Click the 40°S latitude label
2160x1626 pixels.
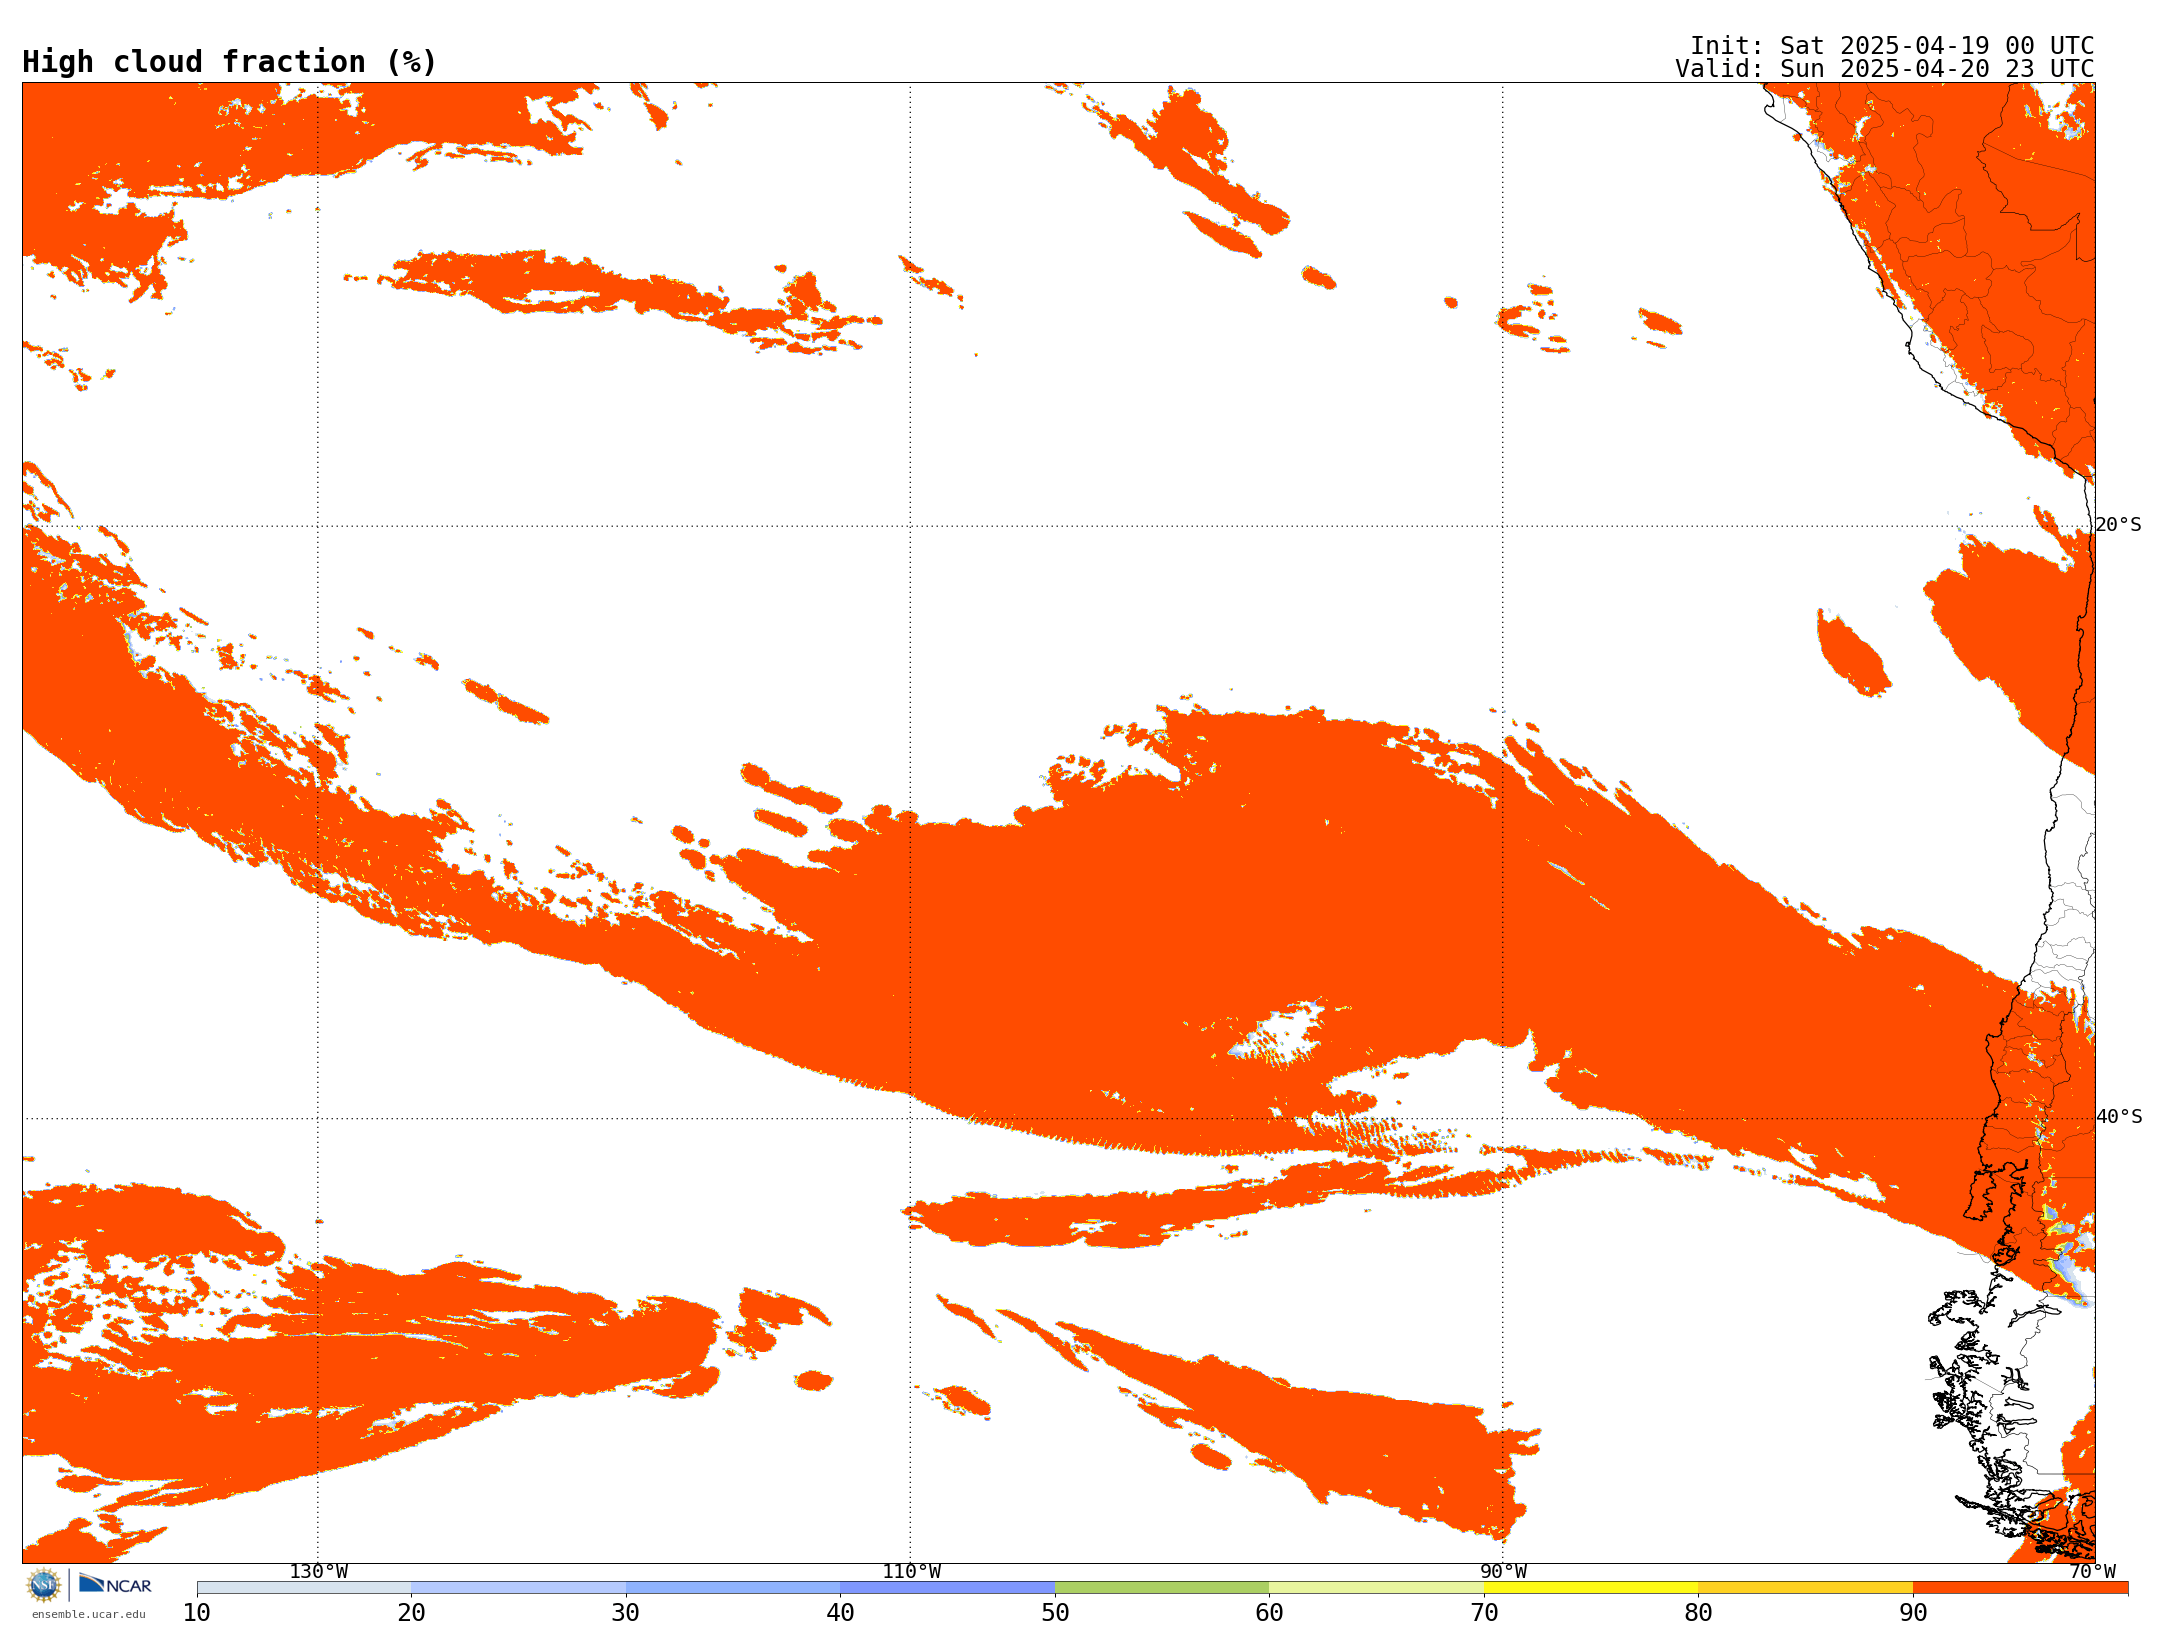(x=2118, y=1117)
